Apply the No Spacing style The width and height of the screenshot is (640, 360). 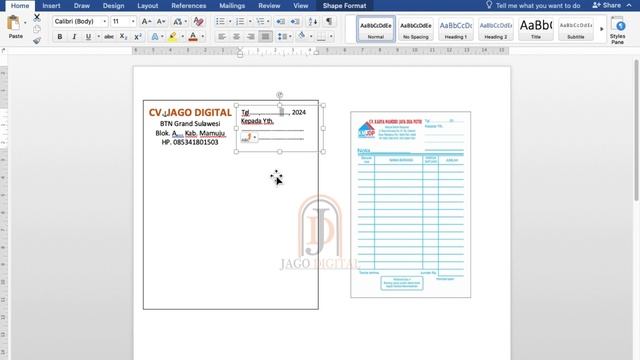[416, 29]
